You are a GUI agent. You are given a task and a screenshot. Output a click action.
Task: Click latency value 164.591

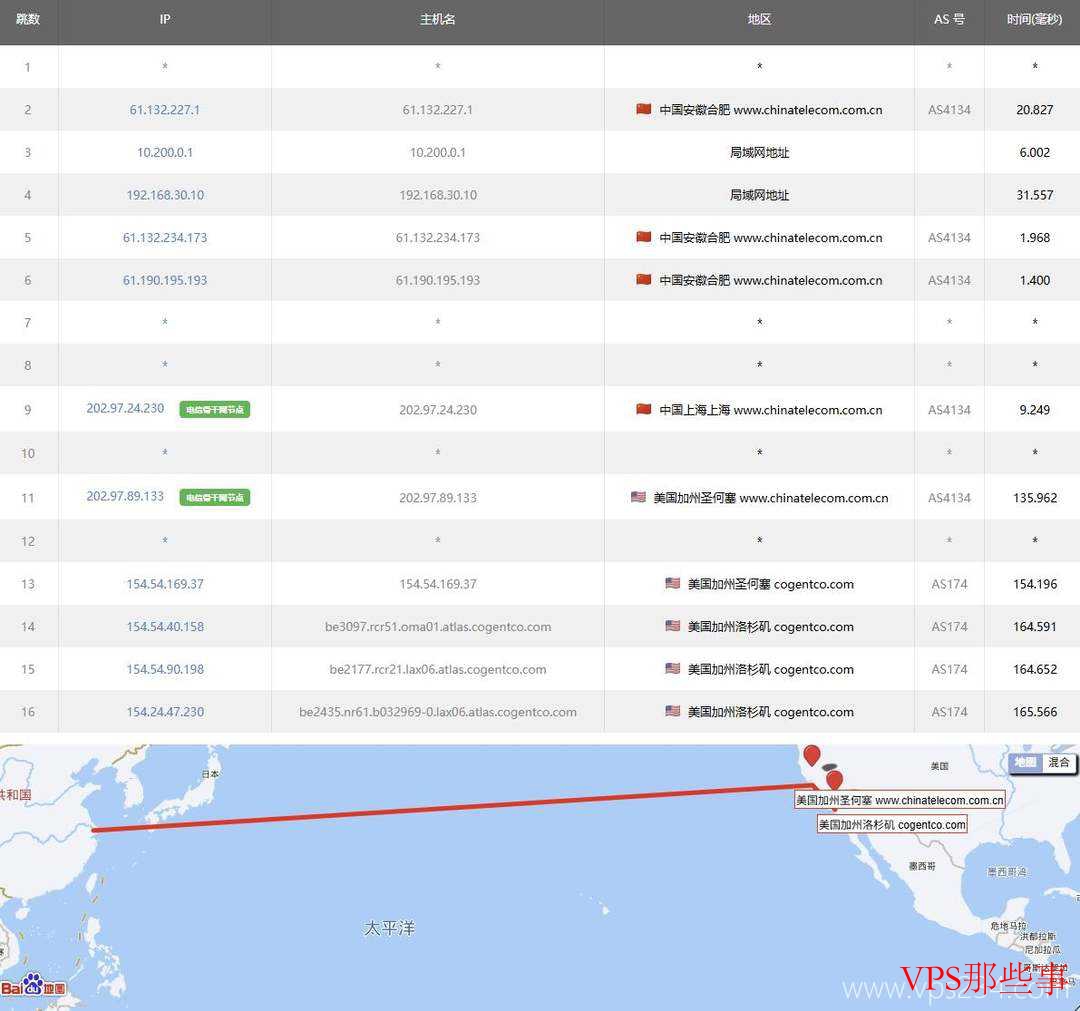tap(1035, 627)
